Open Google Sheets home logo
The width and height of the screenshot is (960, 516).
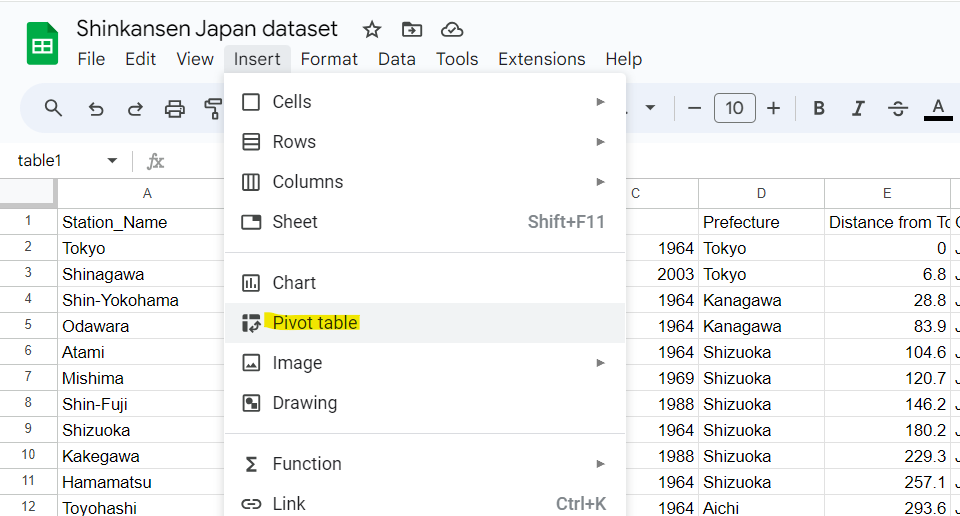(42, 45)
